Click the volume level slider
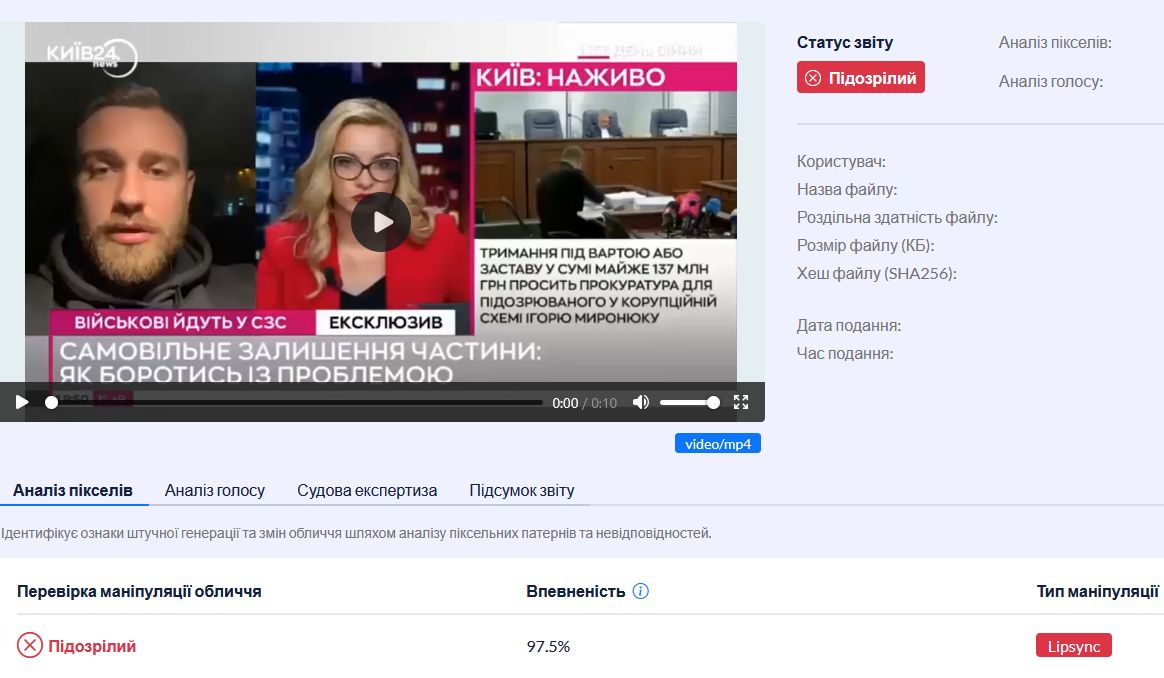Screen dimensions: 1164x678 [688, 402]
